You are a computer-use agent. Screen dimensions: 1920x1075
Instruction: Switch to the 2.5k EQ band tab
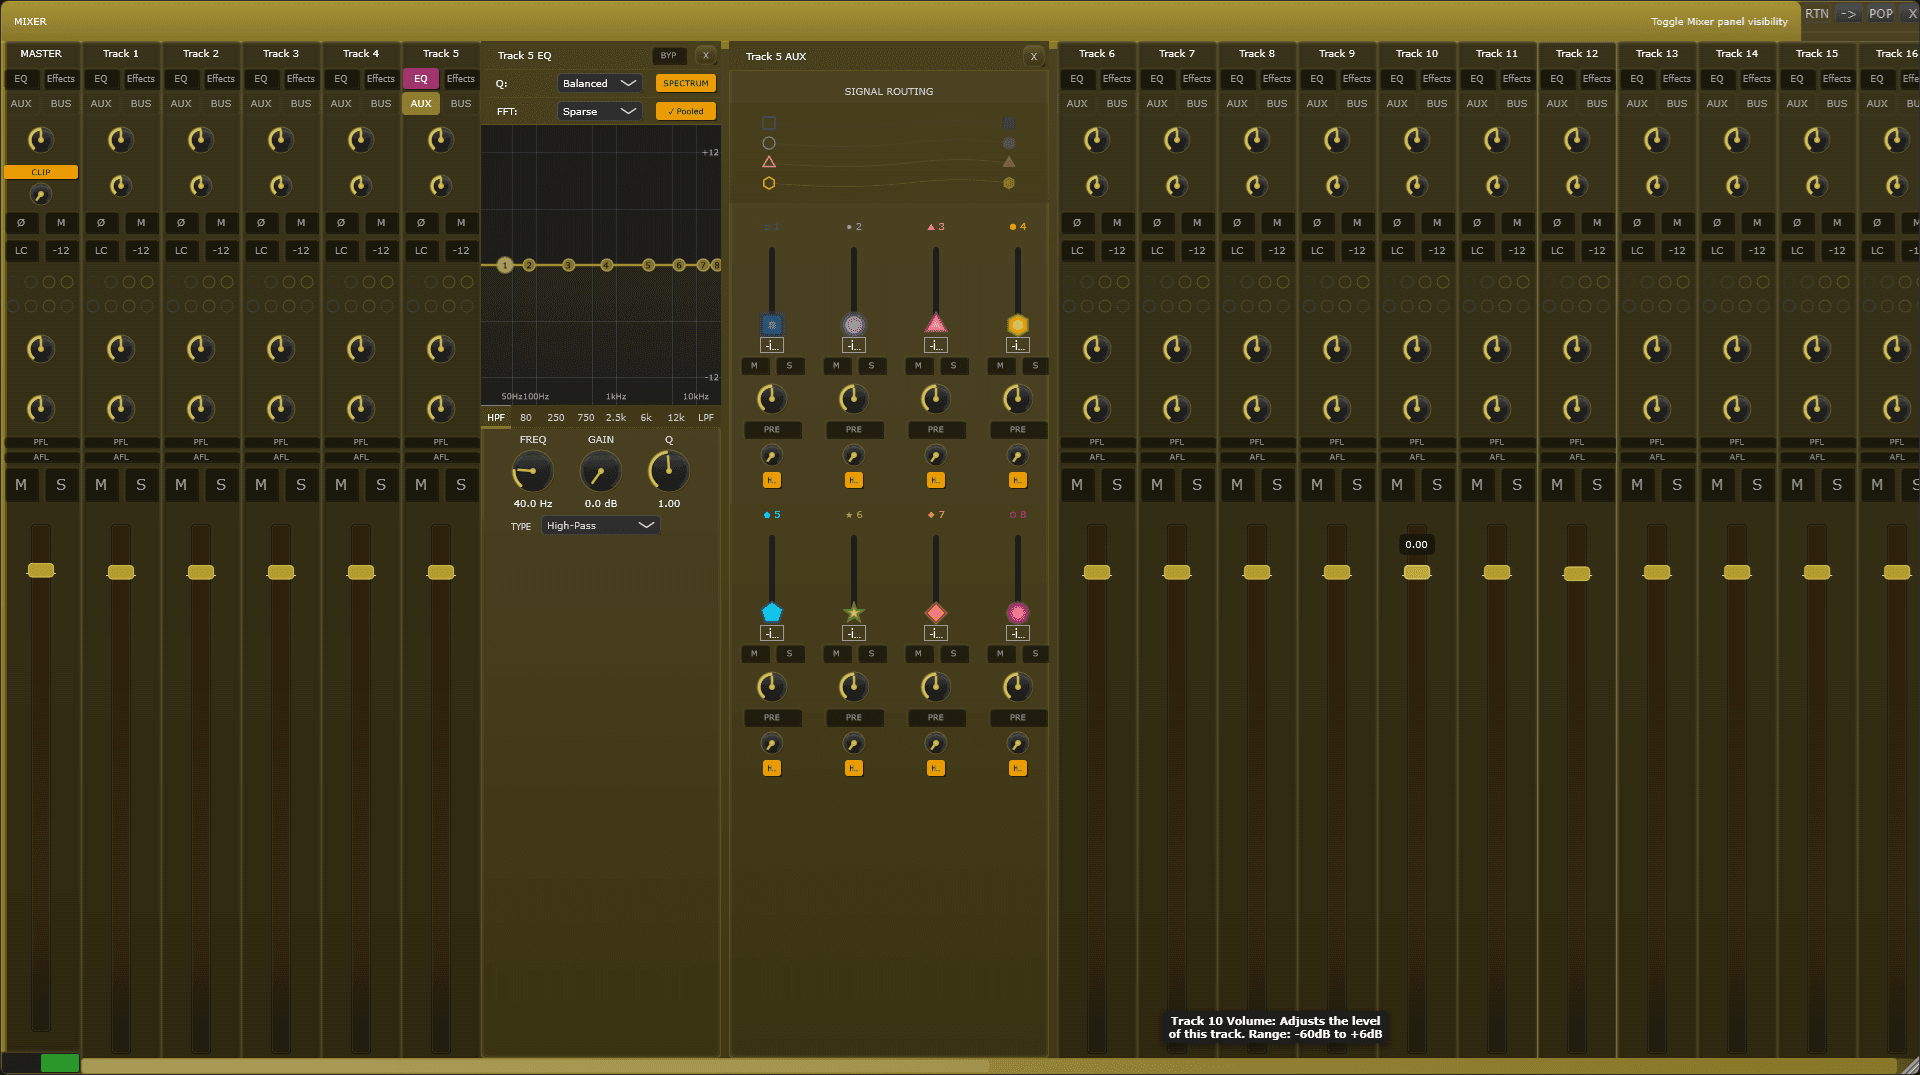point(616,417)
